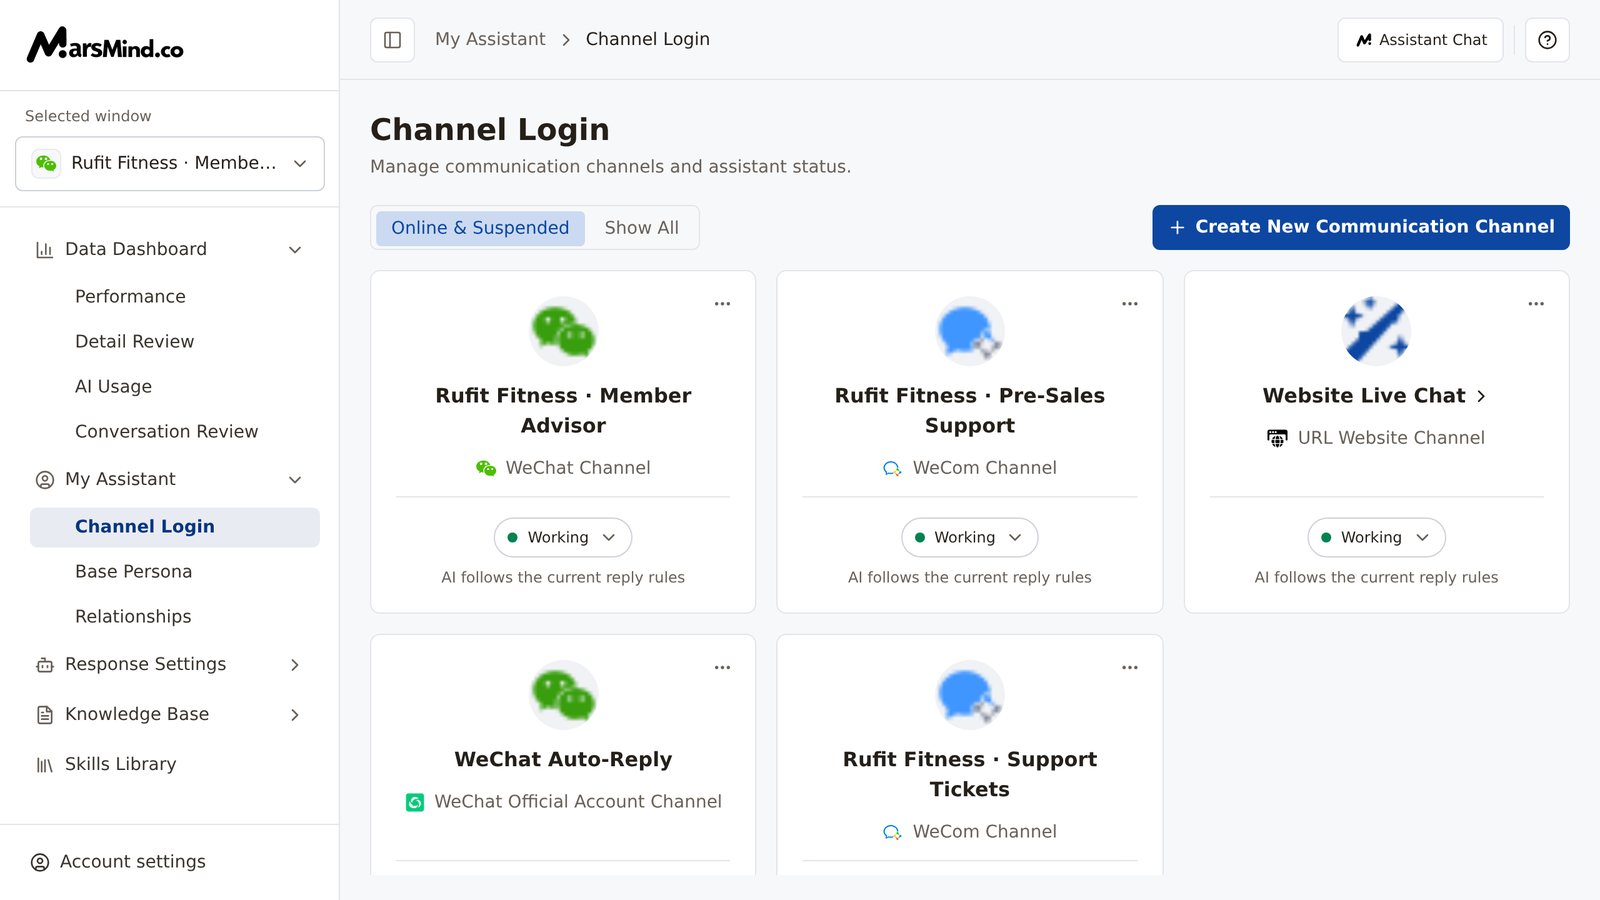Open more options for Website Live Chat card
This screenshot has height=900, width=1600.
point(1536,304)
